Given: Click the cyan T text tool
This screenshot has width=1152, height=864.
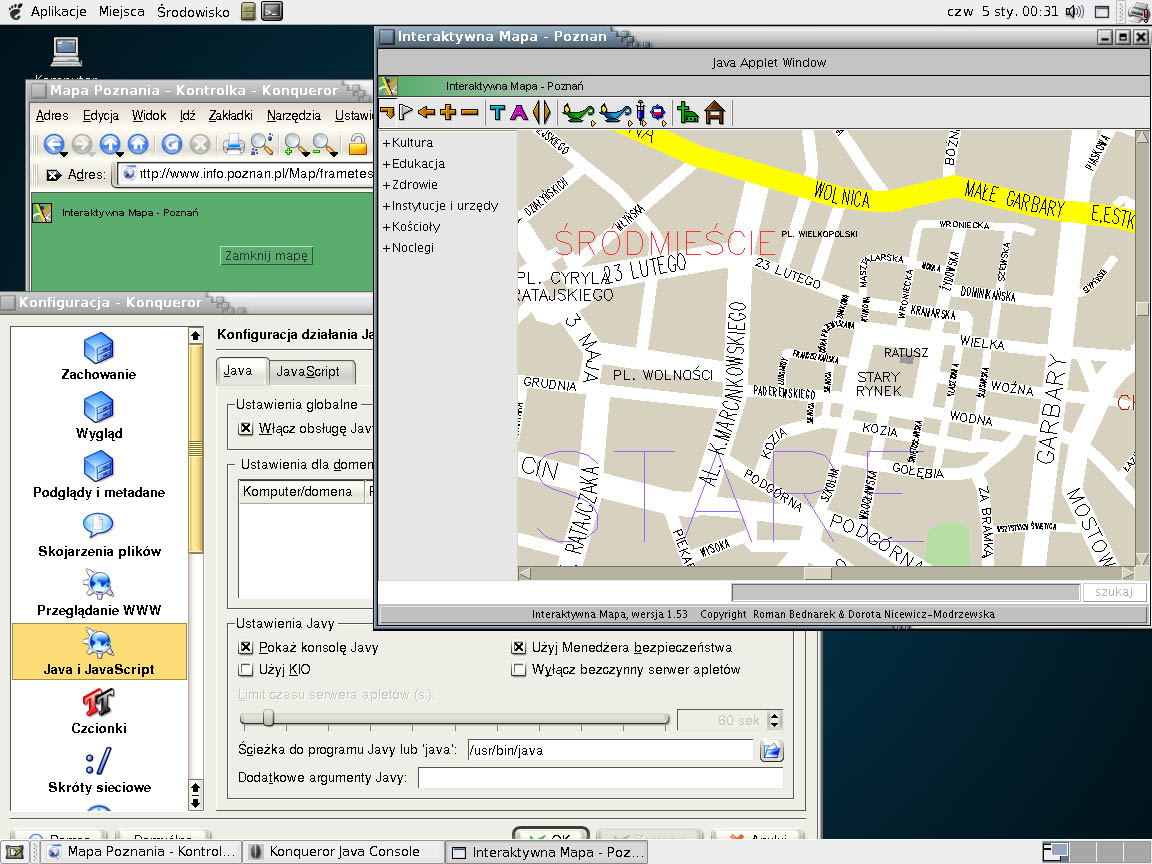Looking at the screenshot, I should (x=497, y=112).
